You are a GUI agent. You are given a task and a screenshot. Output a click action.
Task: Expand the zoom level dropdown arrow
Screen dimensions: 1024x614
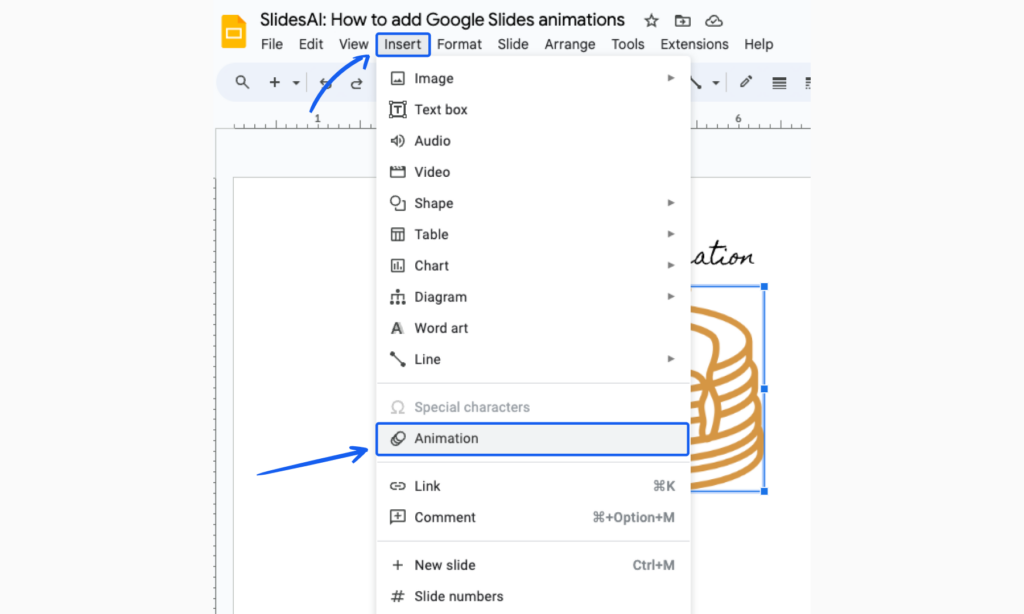coord(296,82)
